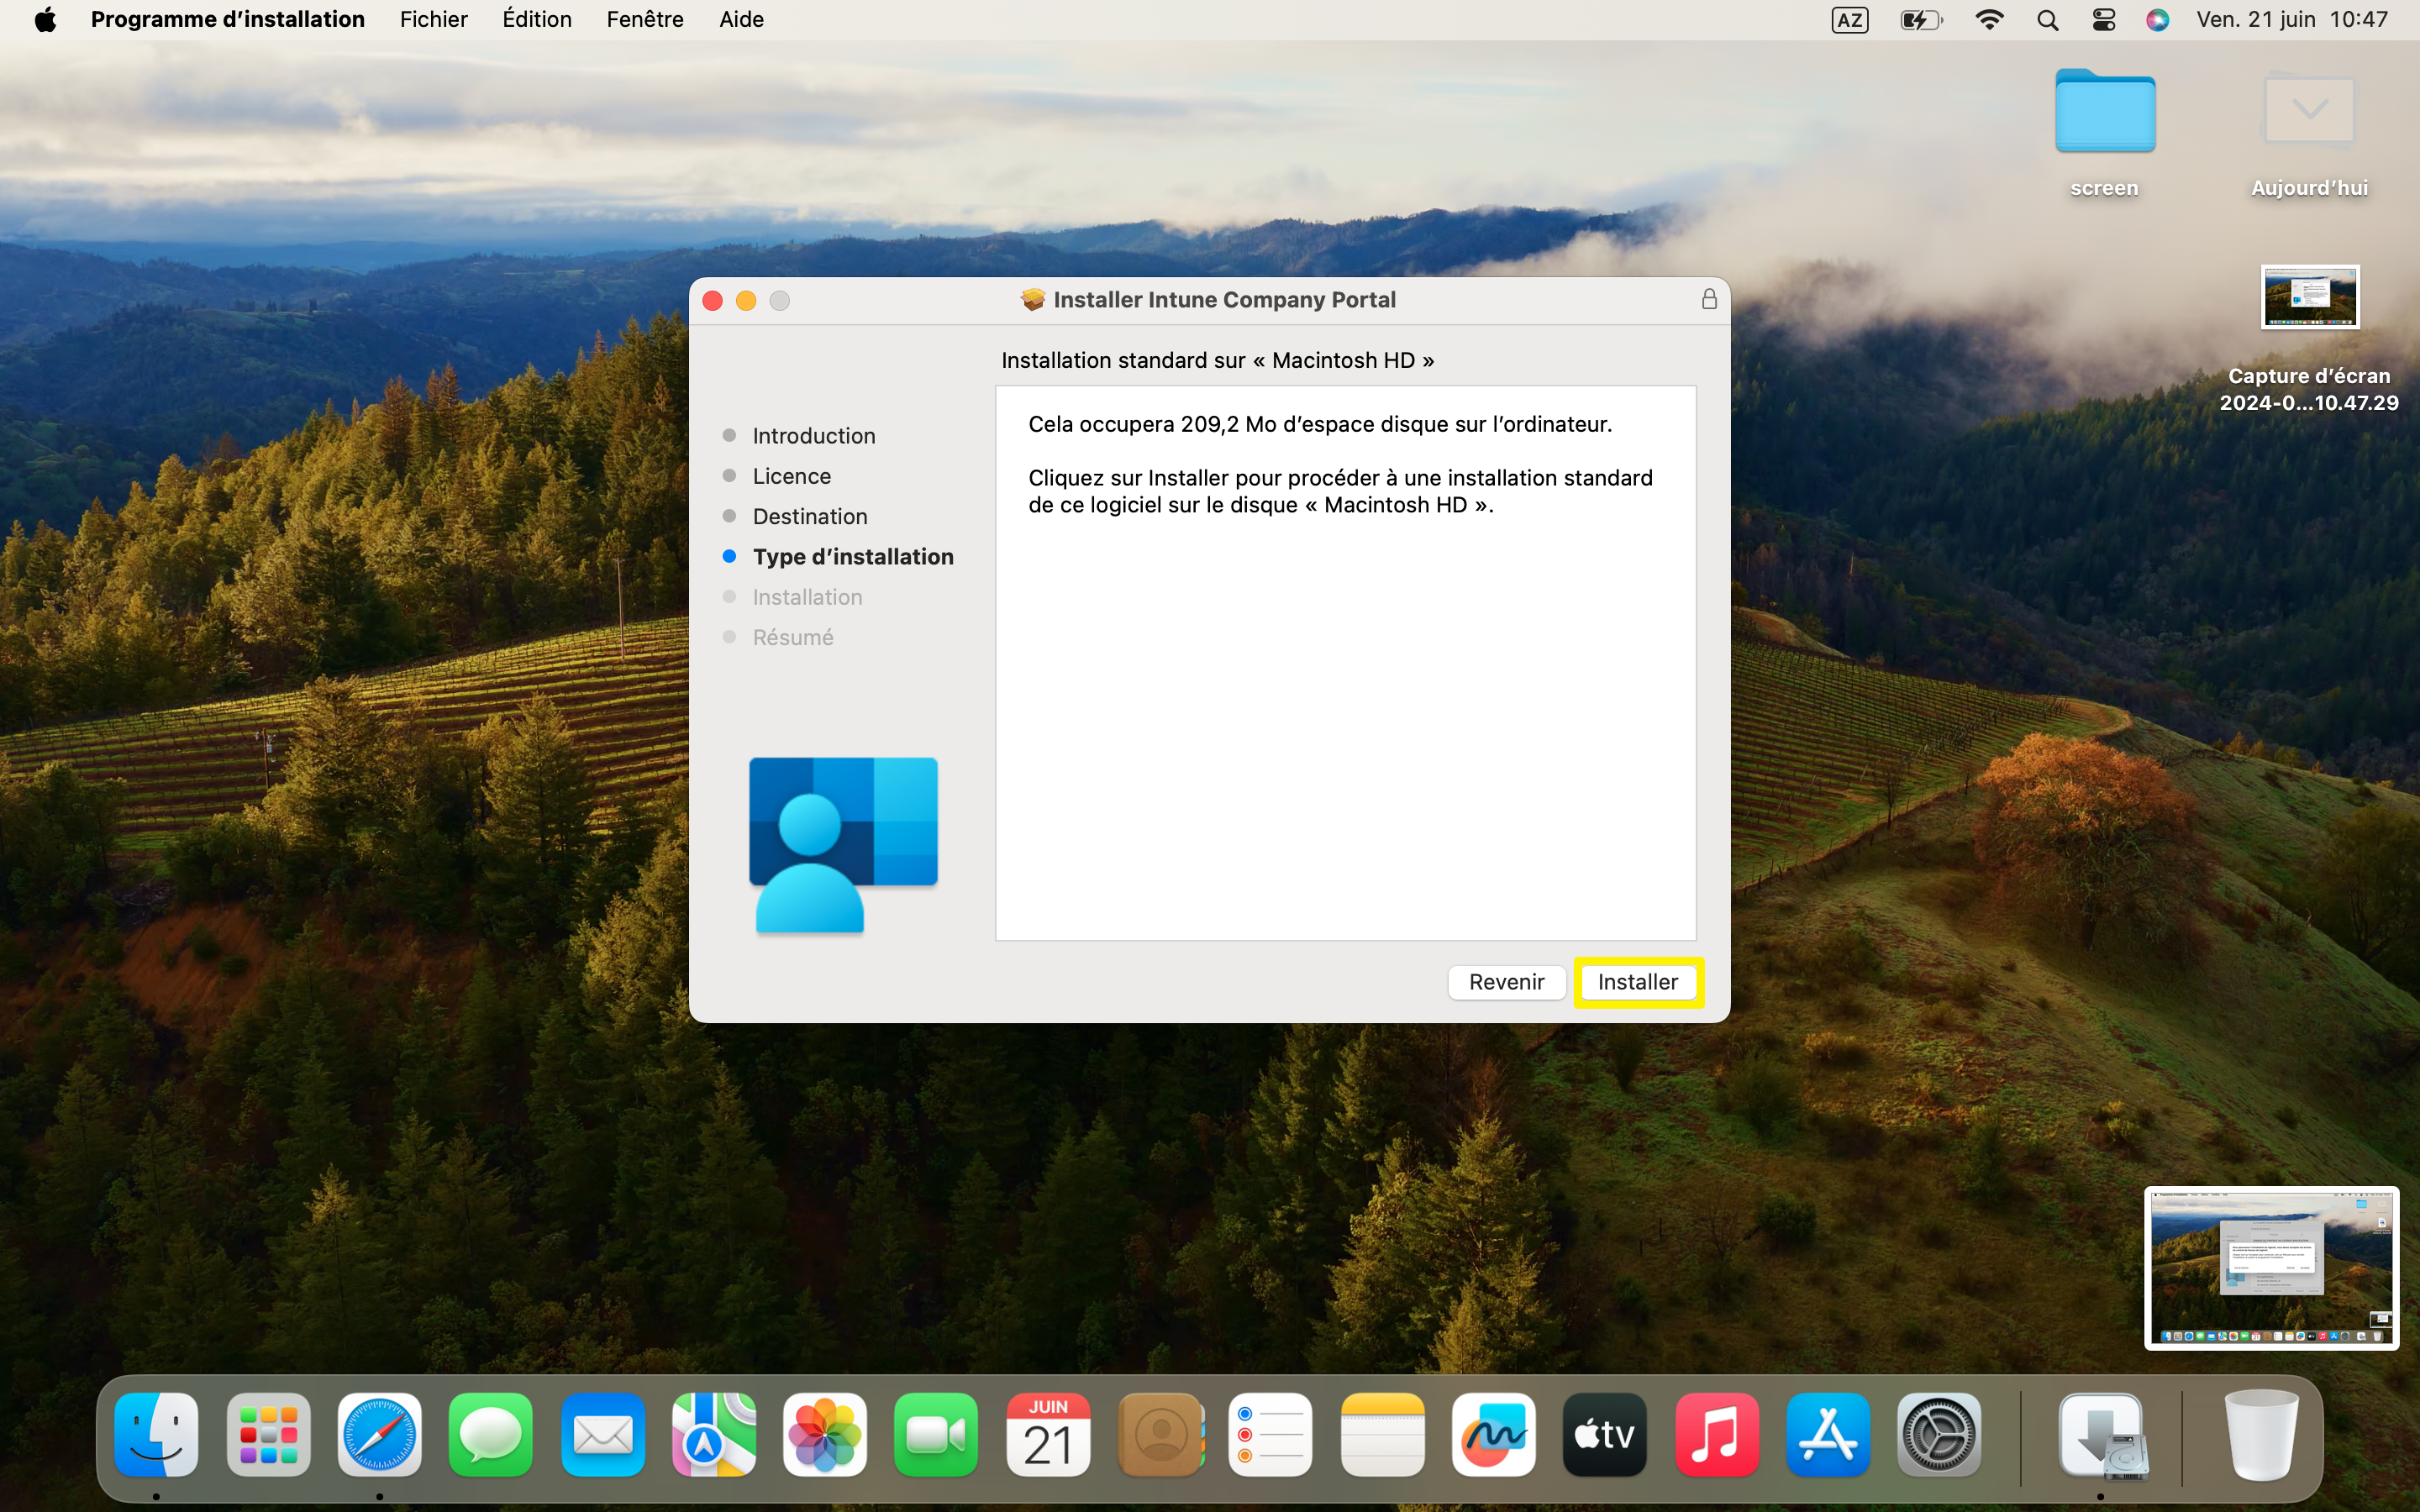Select the screen folder on desktop

pos(2104,133)
